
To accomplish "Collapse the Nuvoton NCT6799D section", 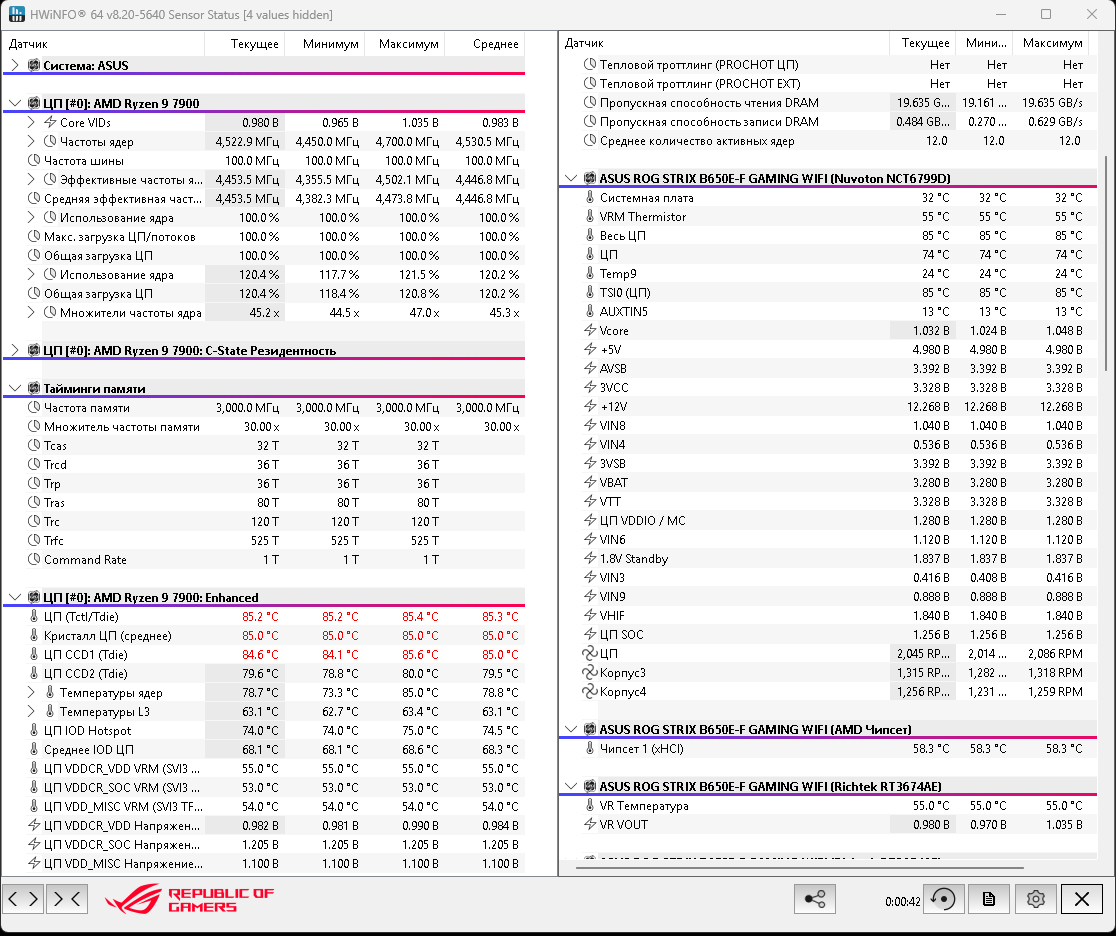I will (571, 178).
